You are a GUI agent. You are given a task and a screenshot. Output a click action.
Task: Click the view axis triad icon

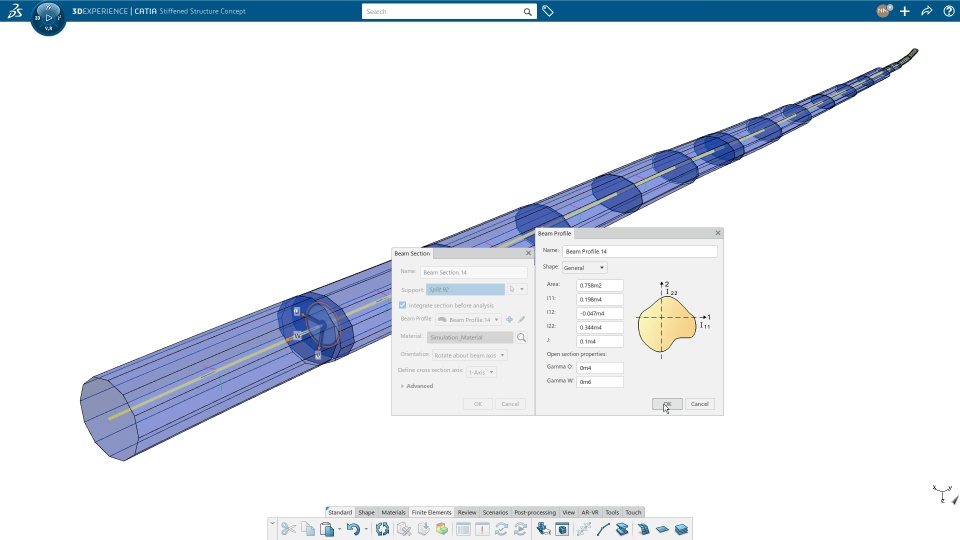coord(943,493)
